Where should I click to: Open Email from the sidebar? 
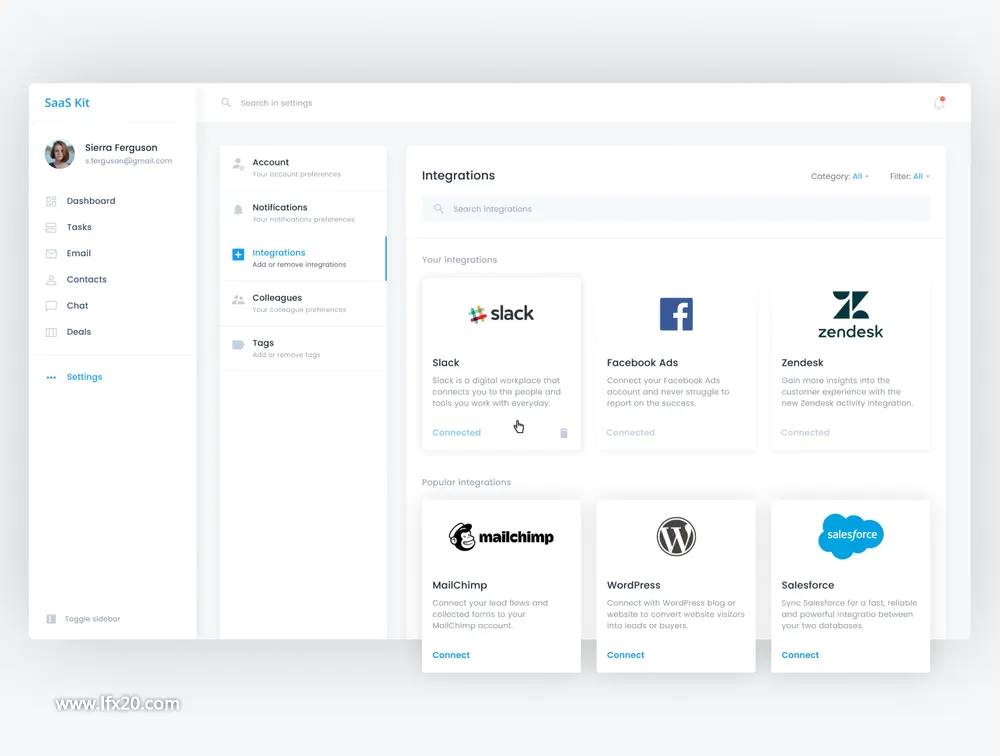[79, 253]
